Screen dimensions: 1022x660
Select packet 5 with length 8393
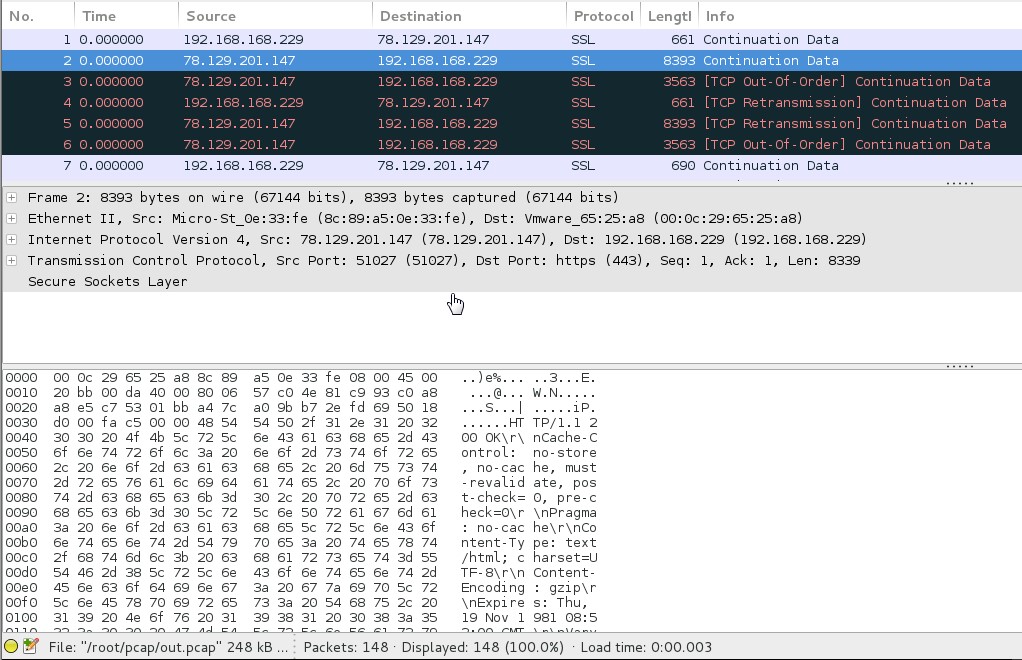pos(512,123)
